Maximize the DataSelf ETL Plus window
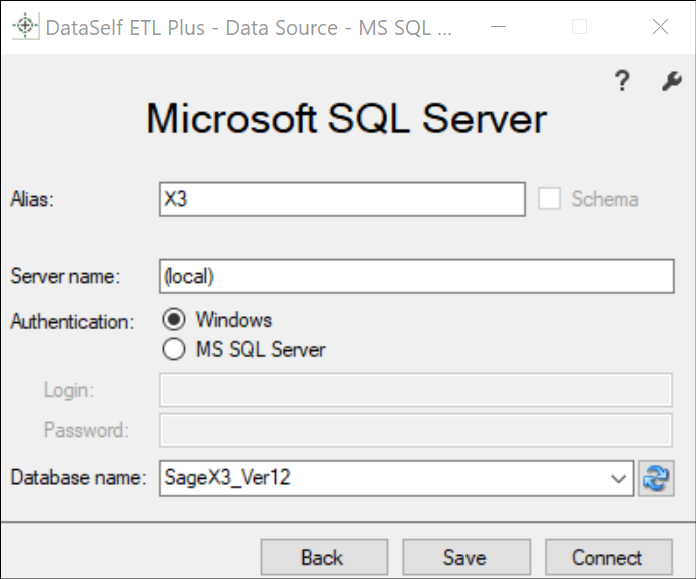 coord(579,27)
